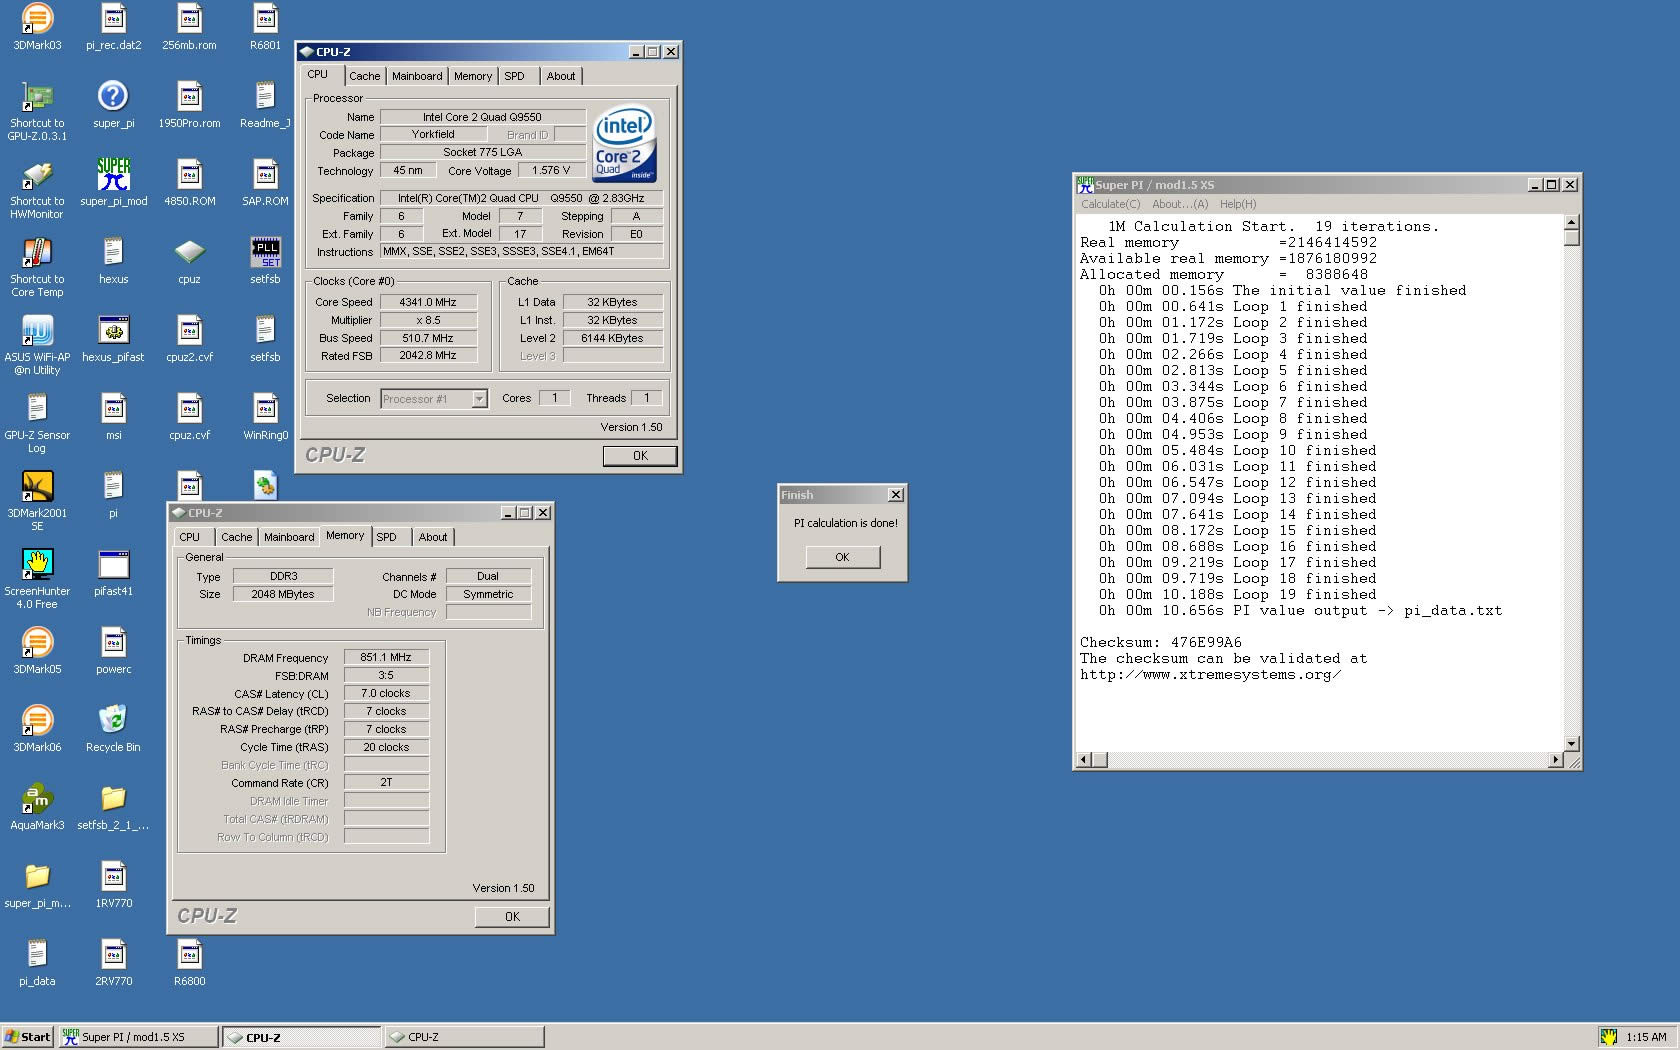
Task: Open Memory tab in top CPU-Z window
Action: click(x=472, y=76)
